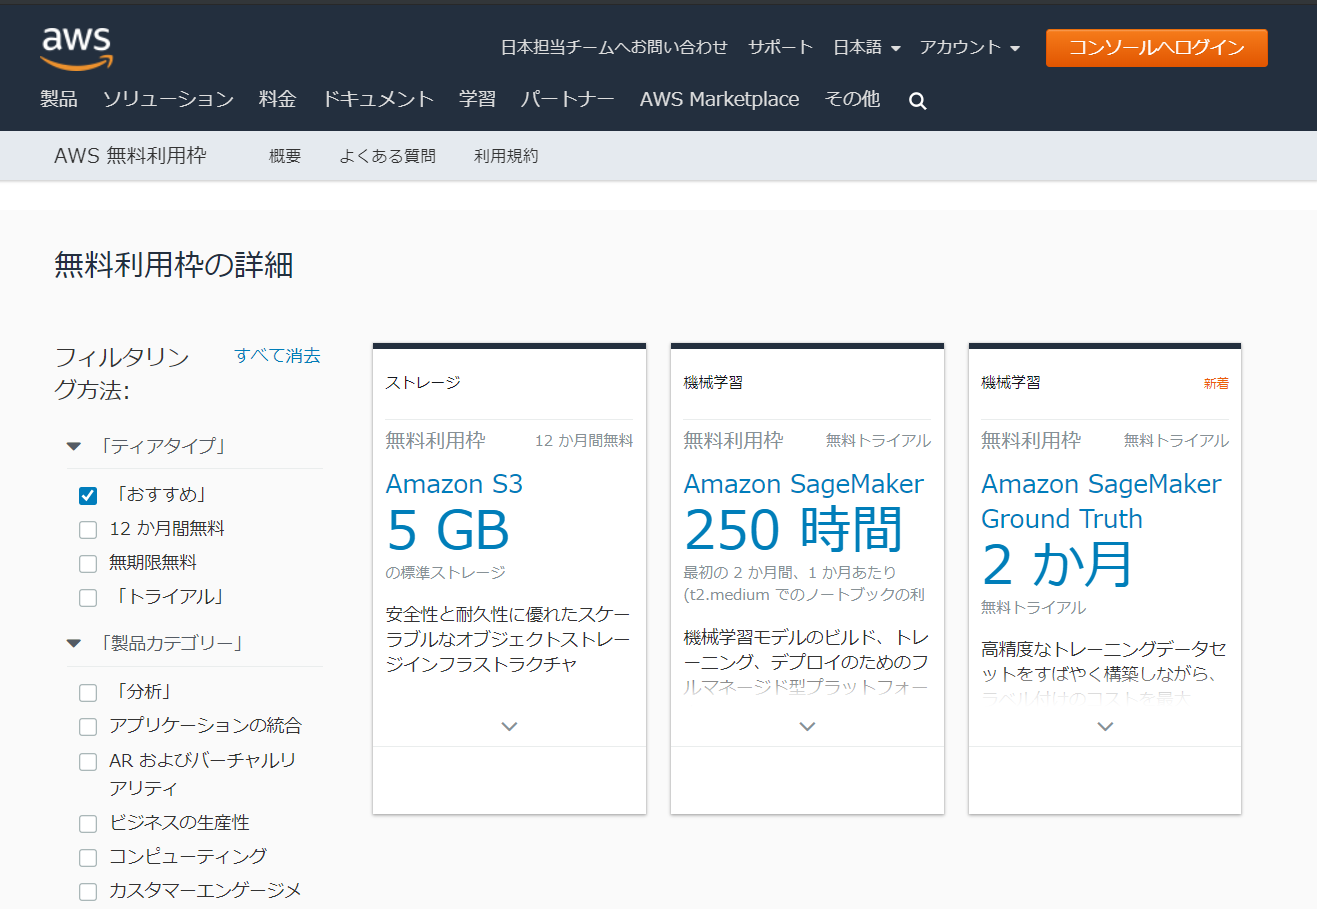Open the その他 menu

click(852, 99)
